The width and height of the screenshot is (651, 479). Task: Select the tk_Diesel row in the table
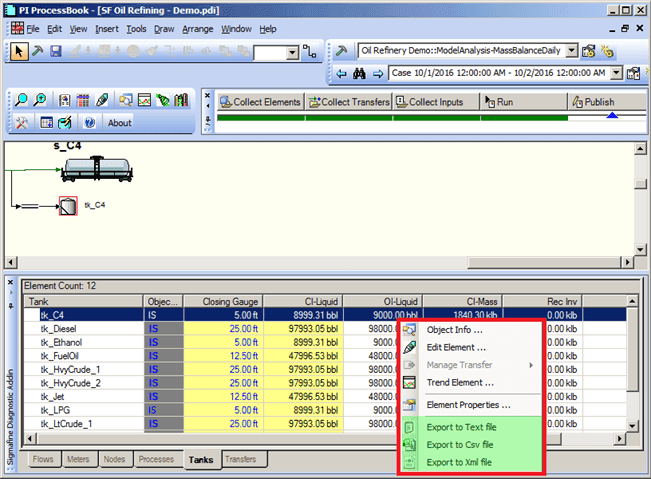click(325, 329)
